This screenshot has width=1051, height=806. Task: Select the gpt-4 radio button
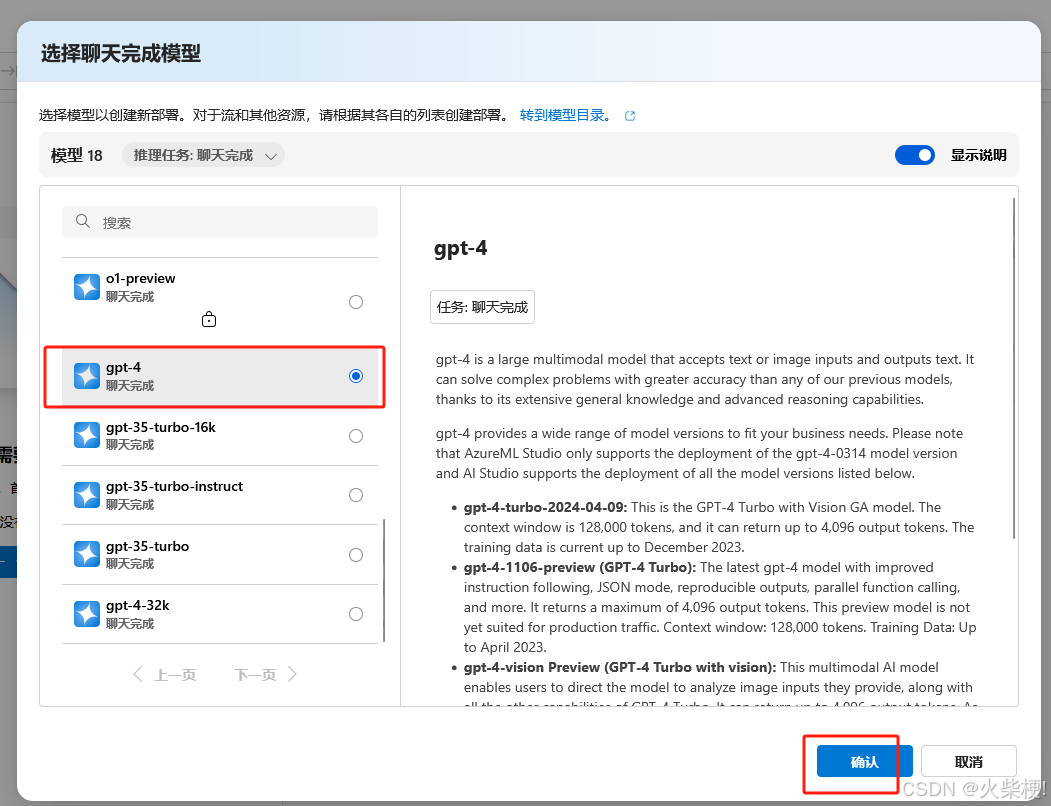356,376
